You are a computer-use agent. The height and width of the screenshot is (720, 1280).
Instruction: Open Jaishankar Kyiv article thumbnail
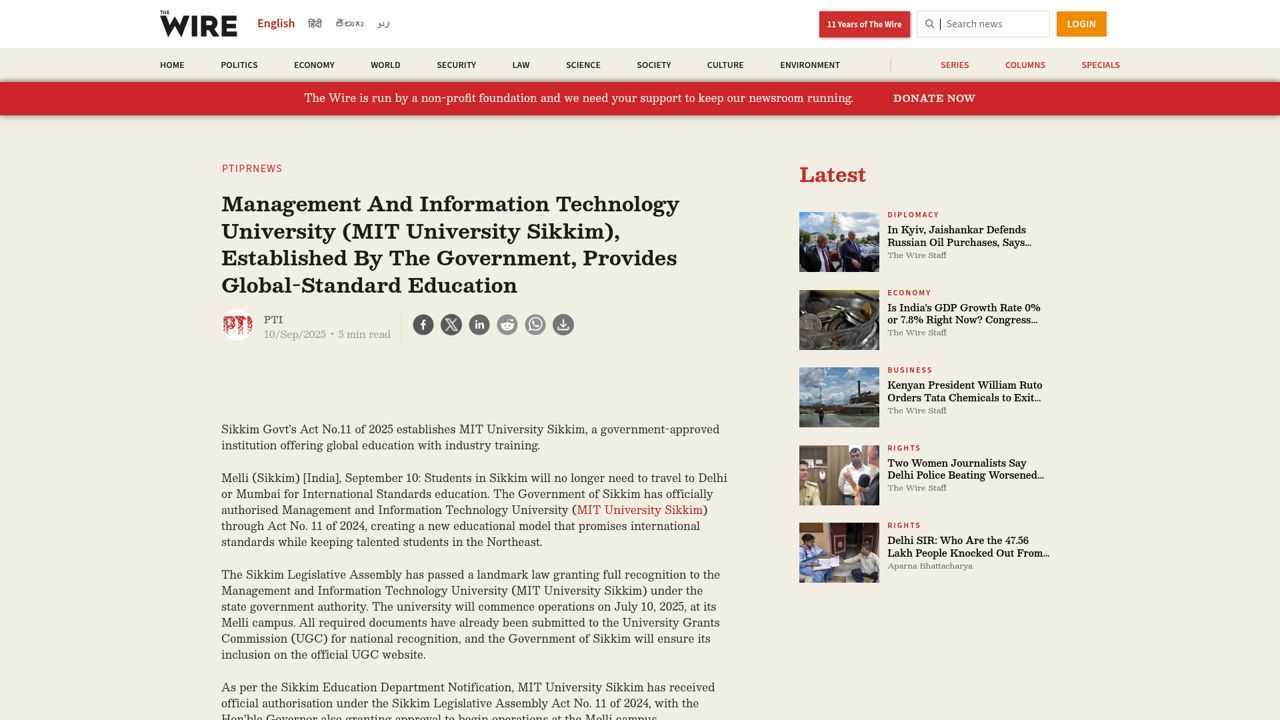point(839,242)
